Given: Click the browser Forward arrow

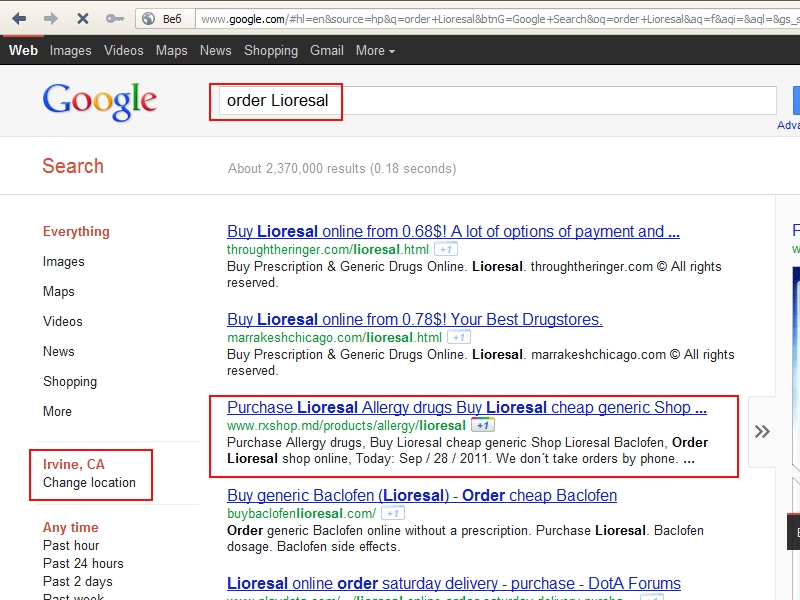Looking at the screenshot, I should 51,19.
